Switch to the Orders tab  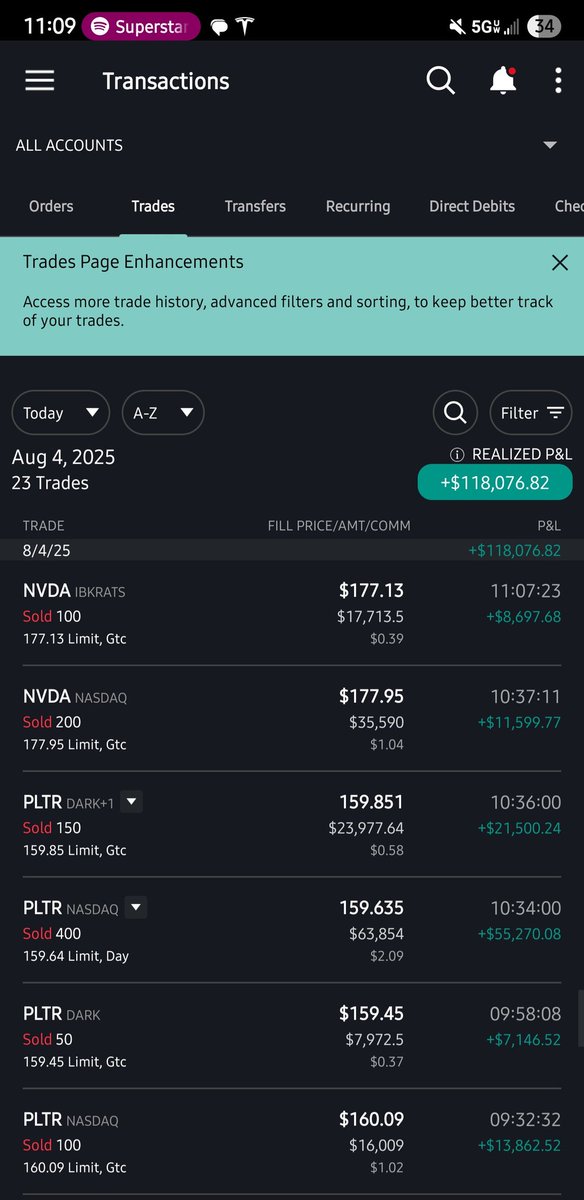[x=51, y=206]
